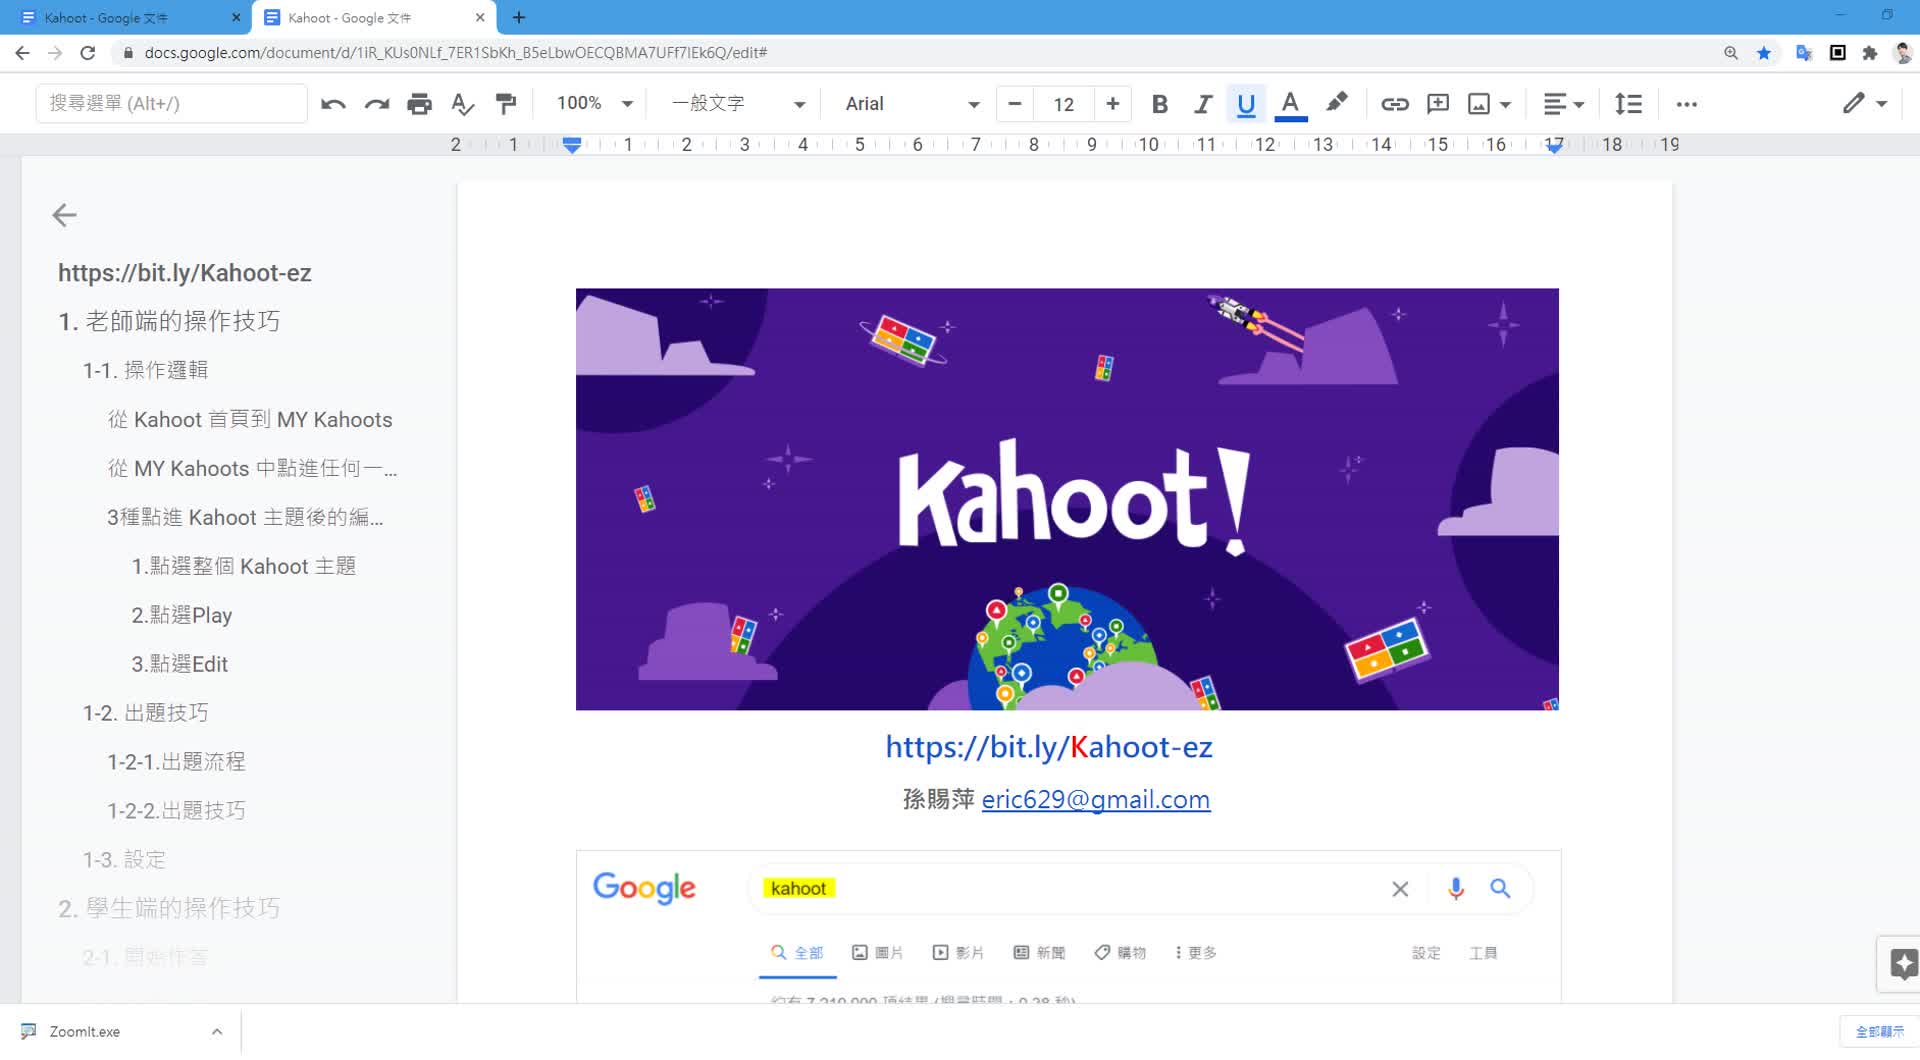This screenshot has width=1920, height=1060.
Task: Go to outline item 1-2-1.出題流程
Action: pos(176,762)
